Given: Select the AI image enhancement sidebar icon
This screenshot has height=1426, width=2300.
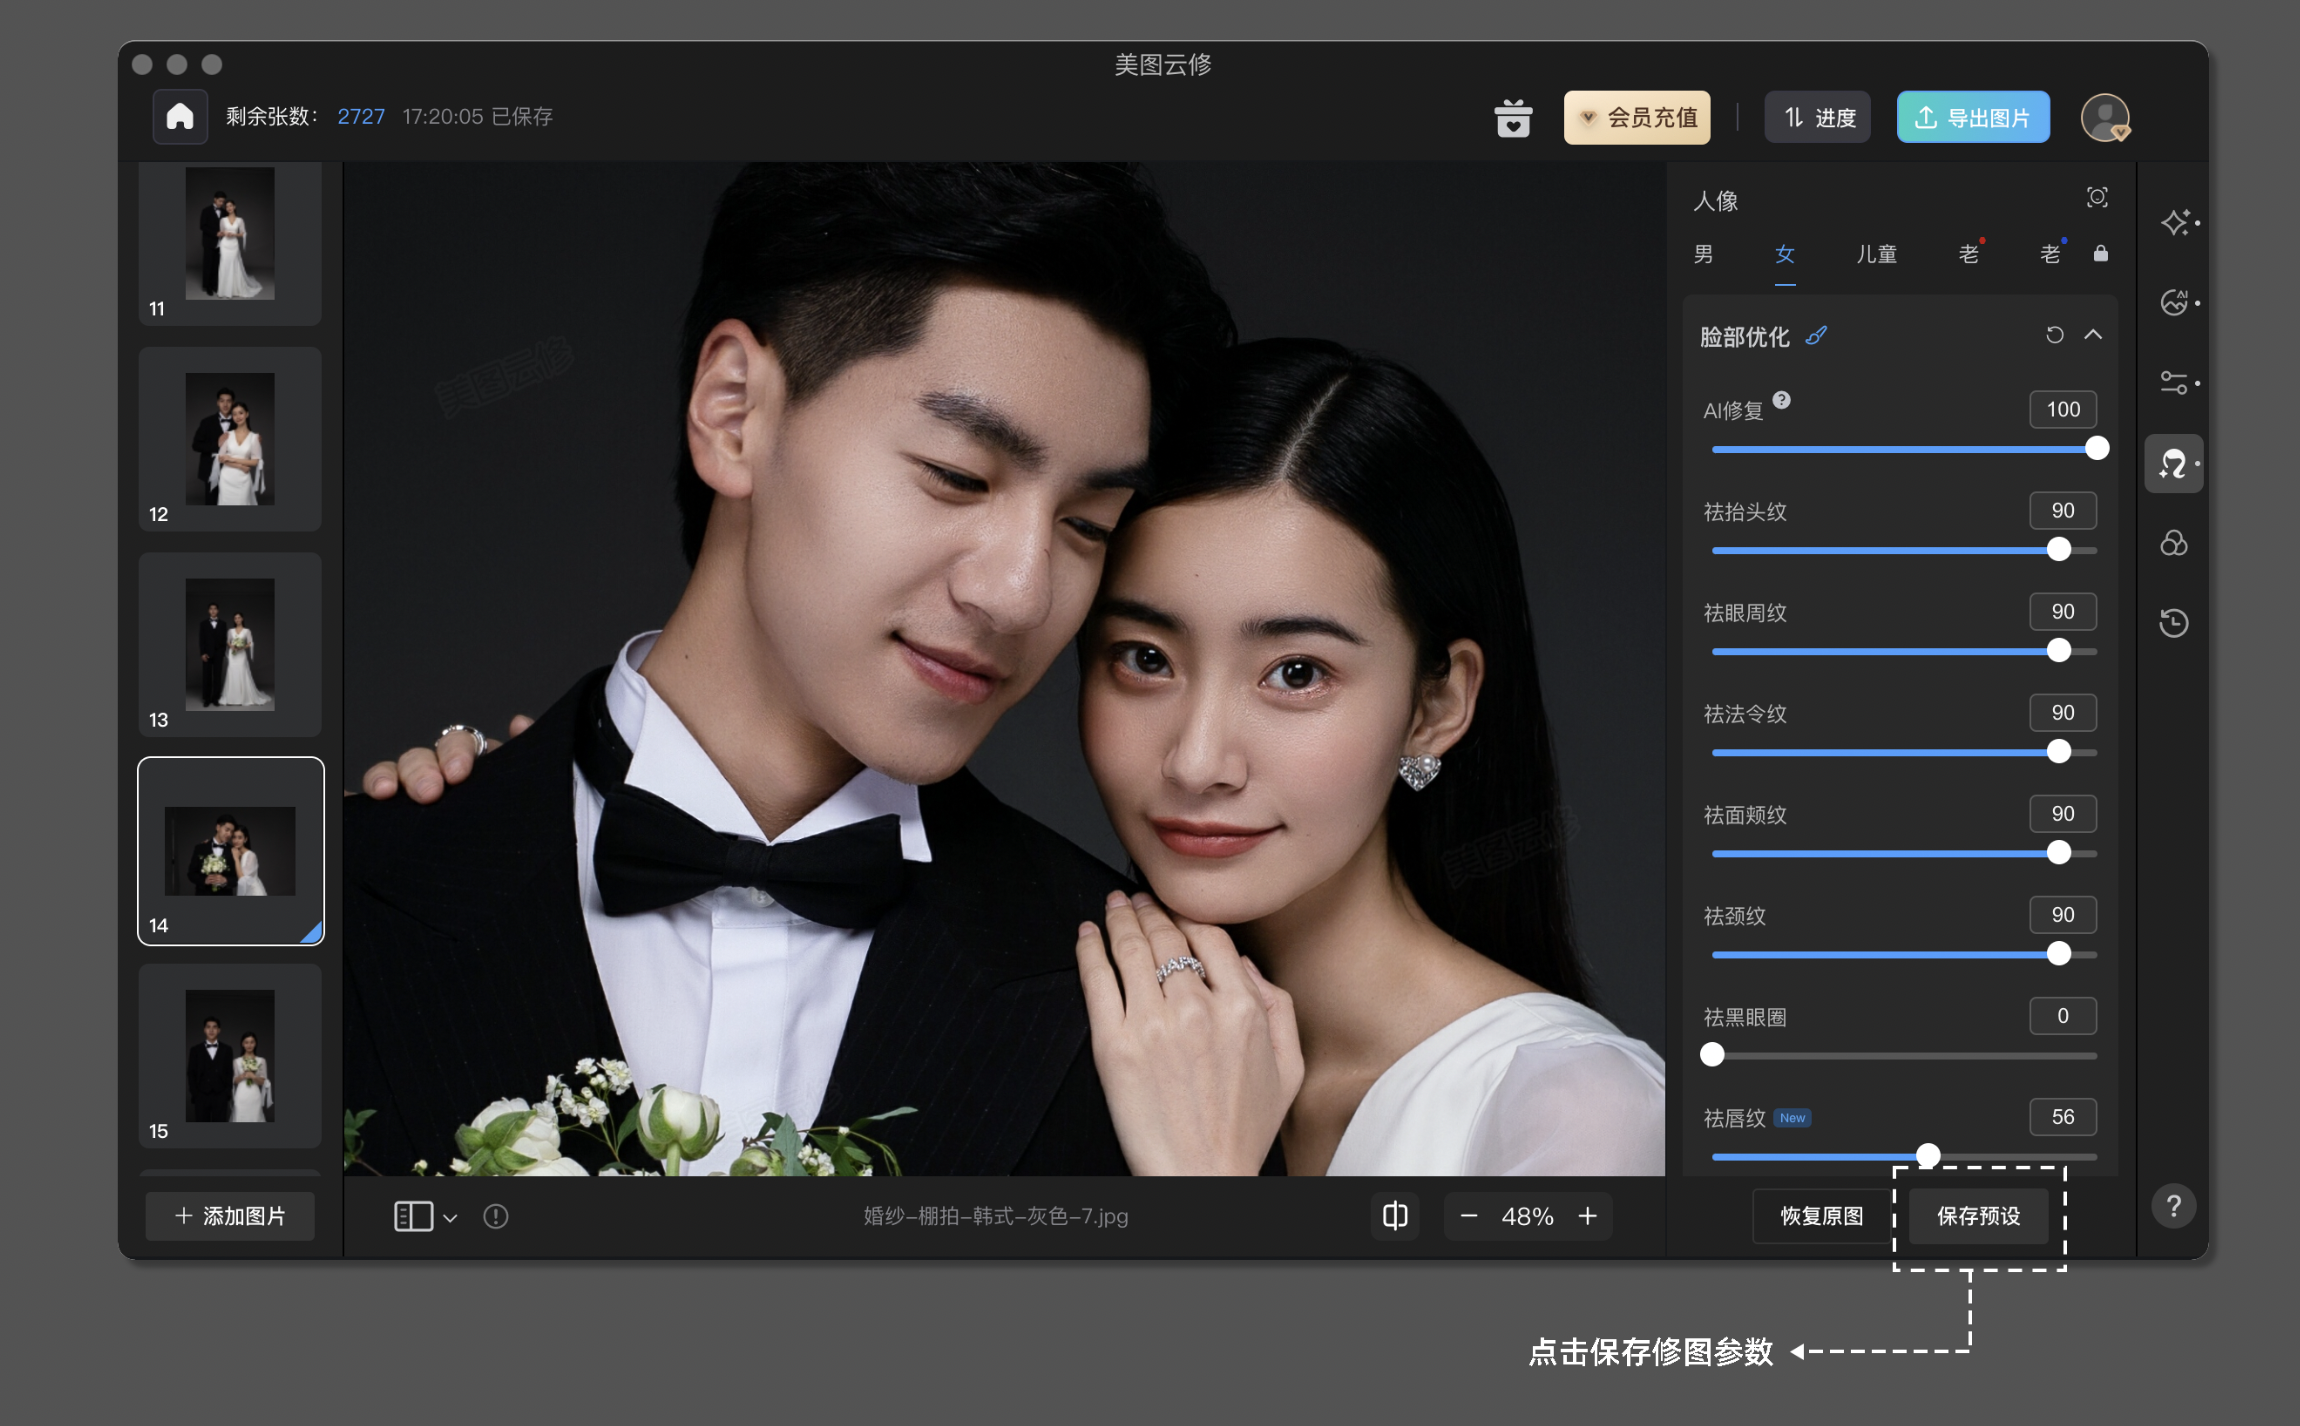Looking at the screenshot, I should point(2176,302).
